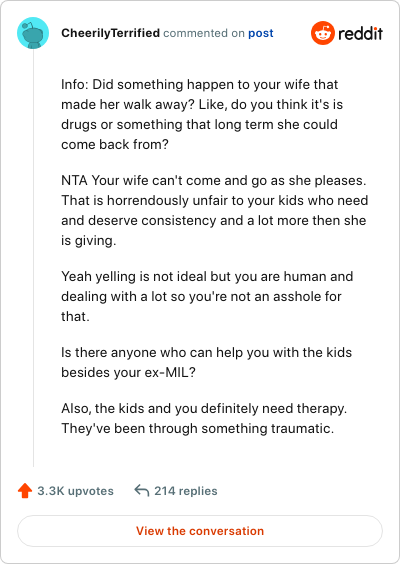Open the CheerilyTerrified profile username
This screenshot has width=400, height=564.
pos(110,33)
